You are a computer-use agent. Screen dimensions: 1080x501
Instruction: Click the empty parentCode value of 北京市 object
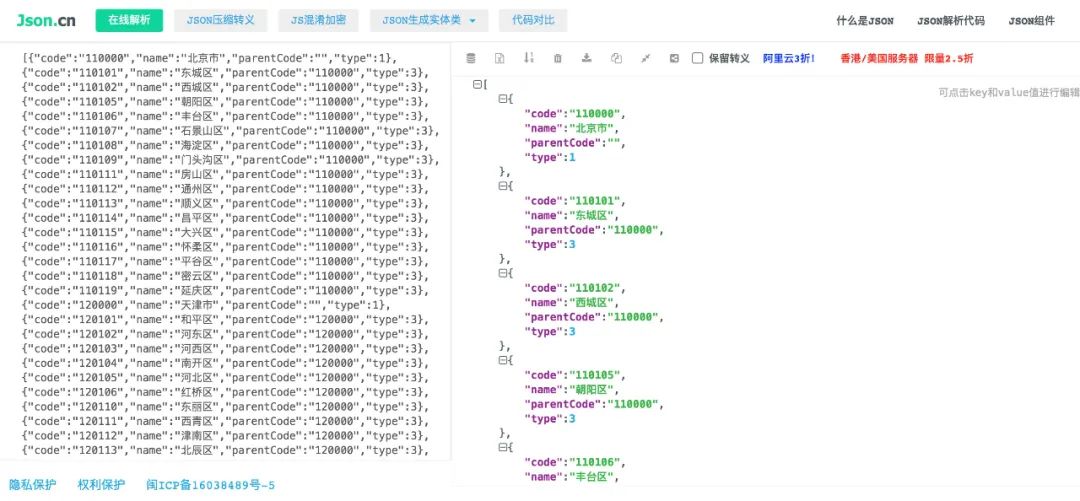(x=613, y=143)
